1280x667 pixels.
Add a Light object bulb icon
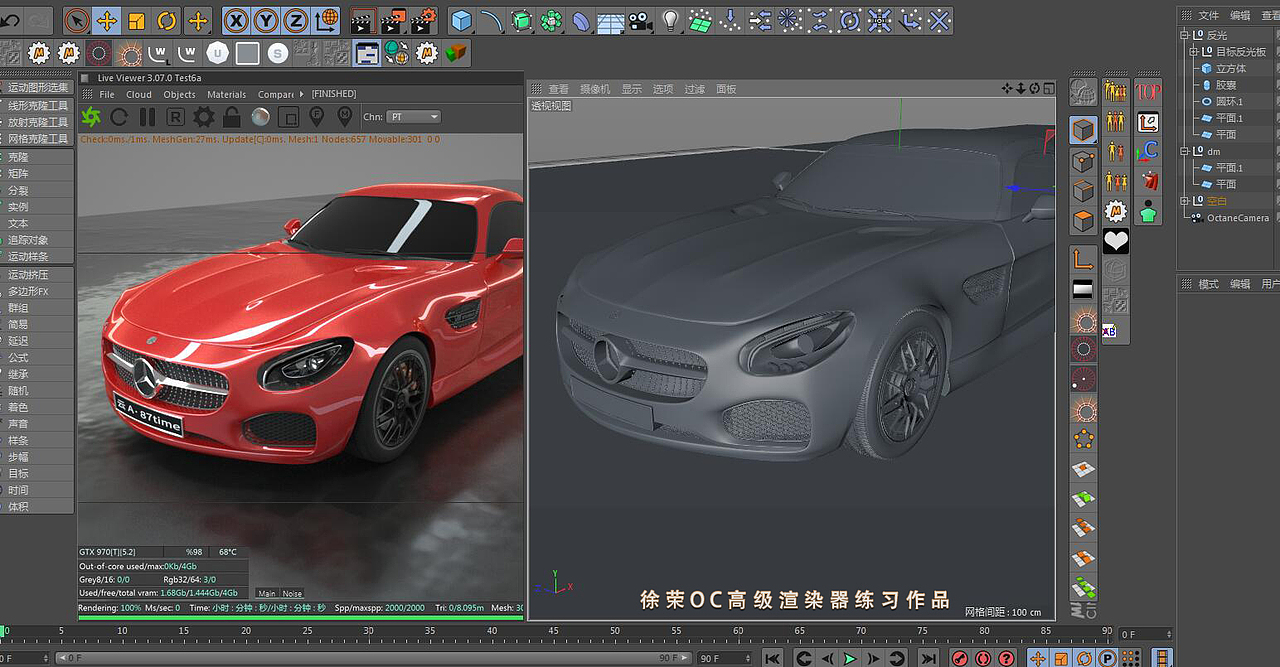click(670, 20)
